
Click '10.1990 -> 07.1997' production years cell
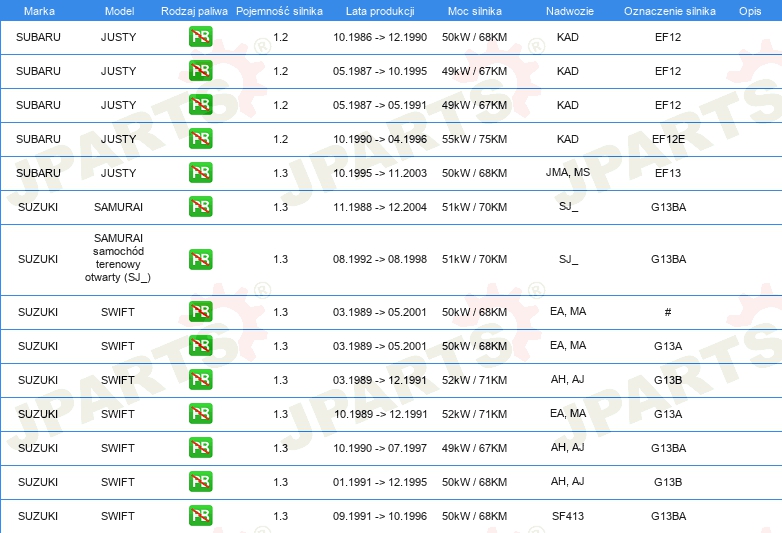[x=380, y=448]
